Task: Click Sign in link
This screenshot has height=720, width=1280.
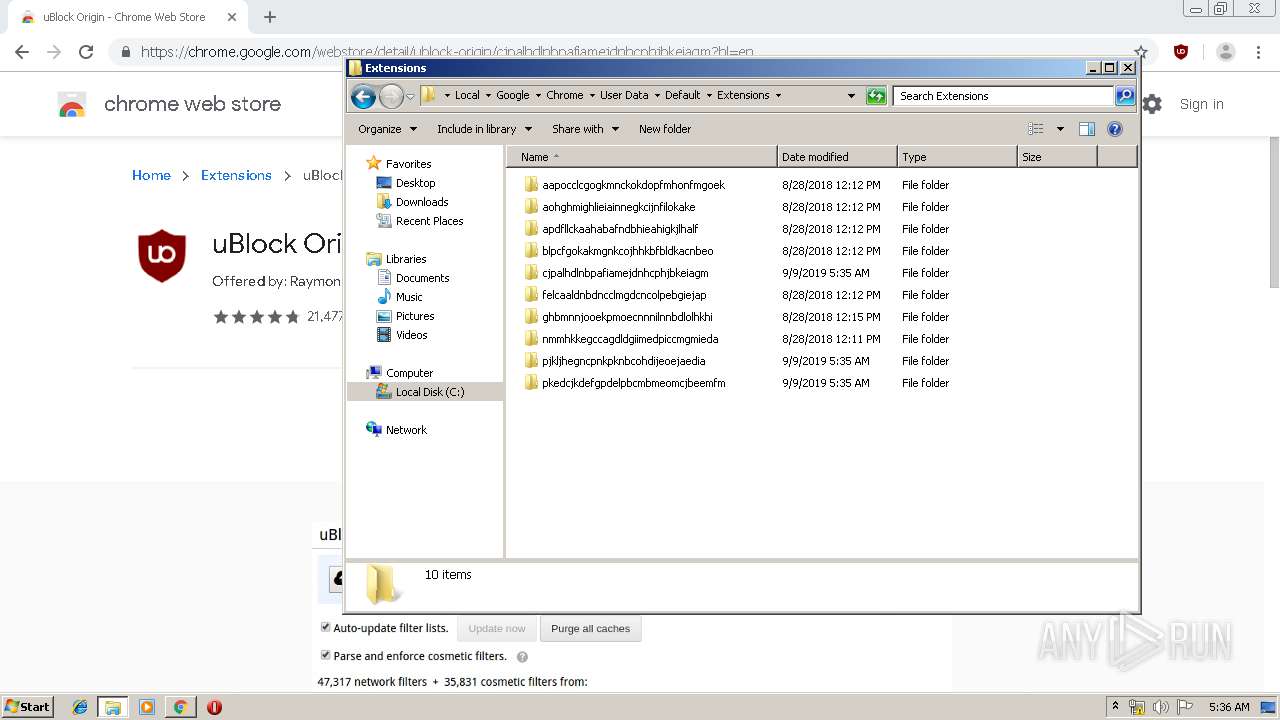Action: tap(1201, 104)
